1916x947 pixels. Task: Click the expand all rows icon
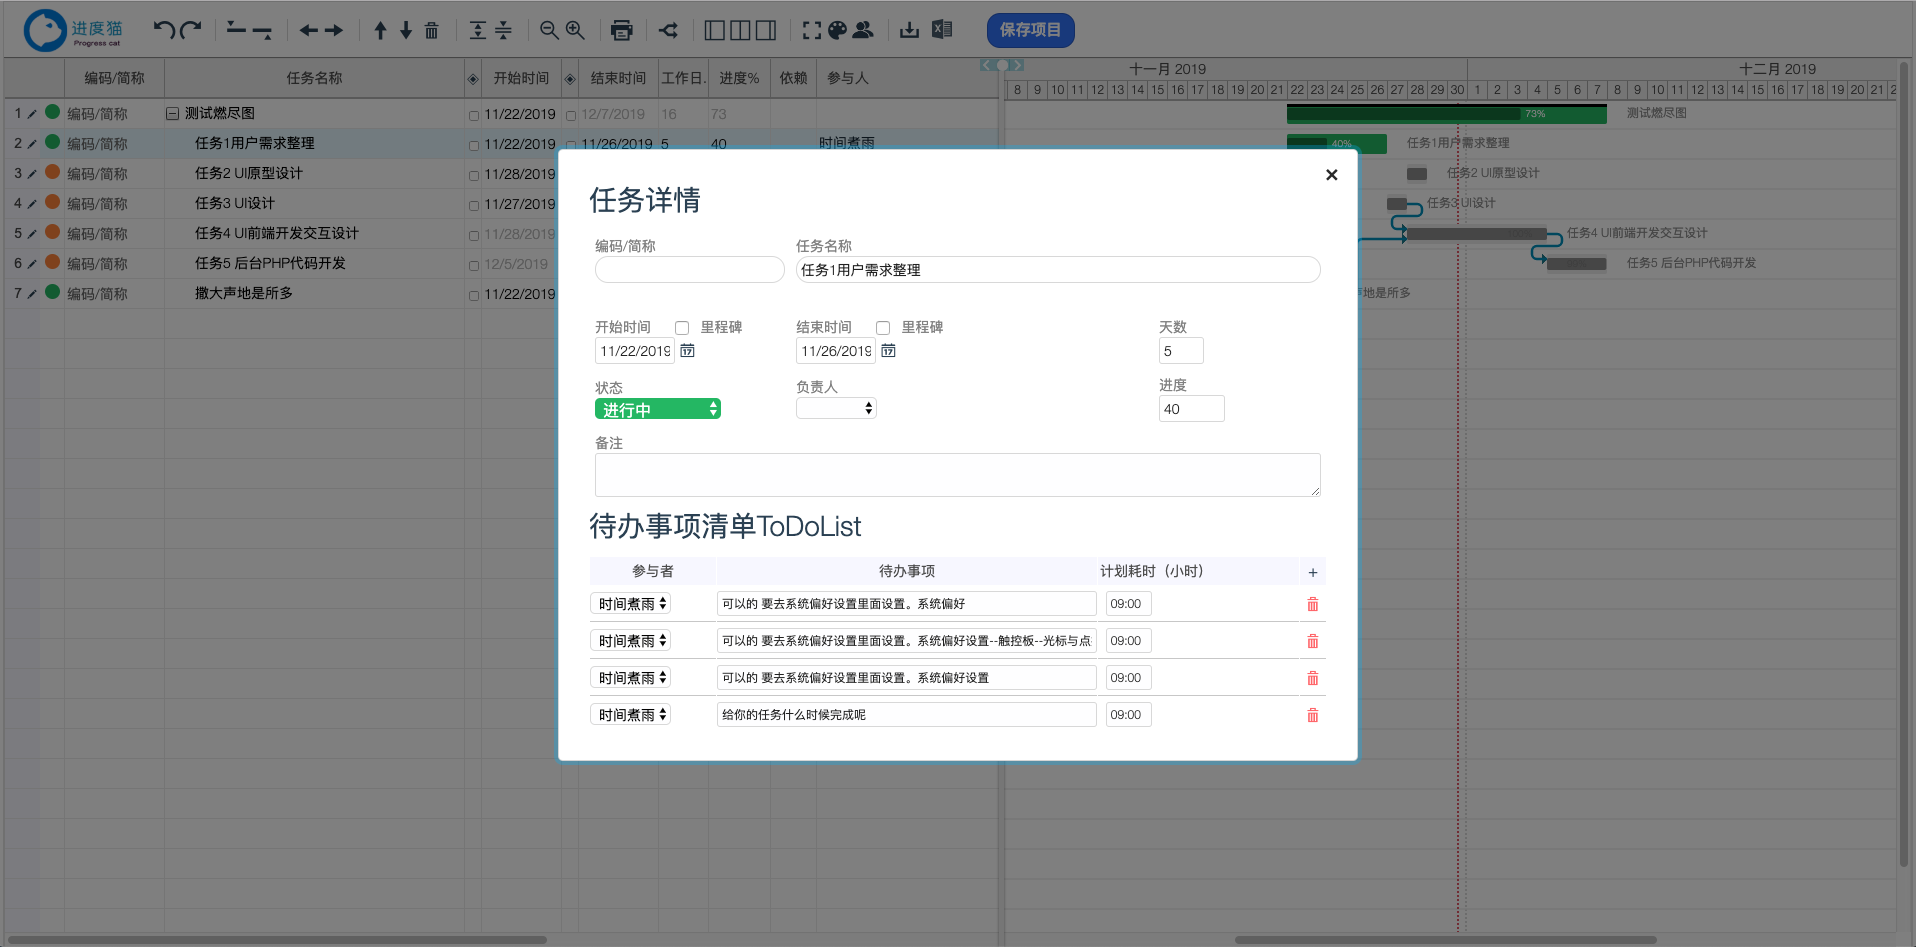click(x=478, y=31)
